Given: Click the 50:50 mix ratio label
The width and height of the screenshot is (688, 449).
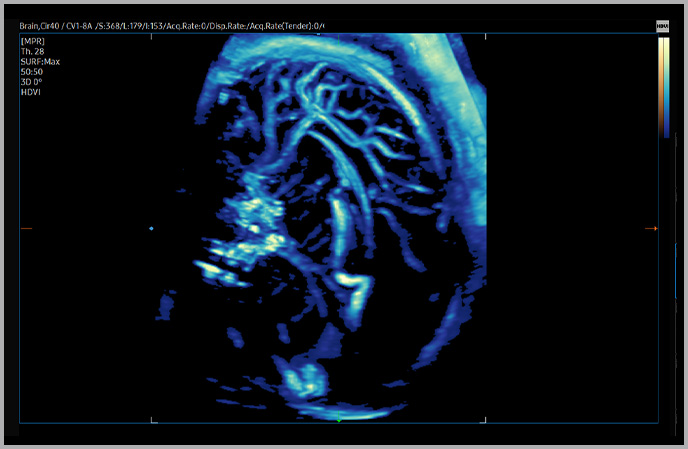Looking at the screenshot, I should (30, 72).
